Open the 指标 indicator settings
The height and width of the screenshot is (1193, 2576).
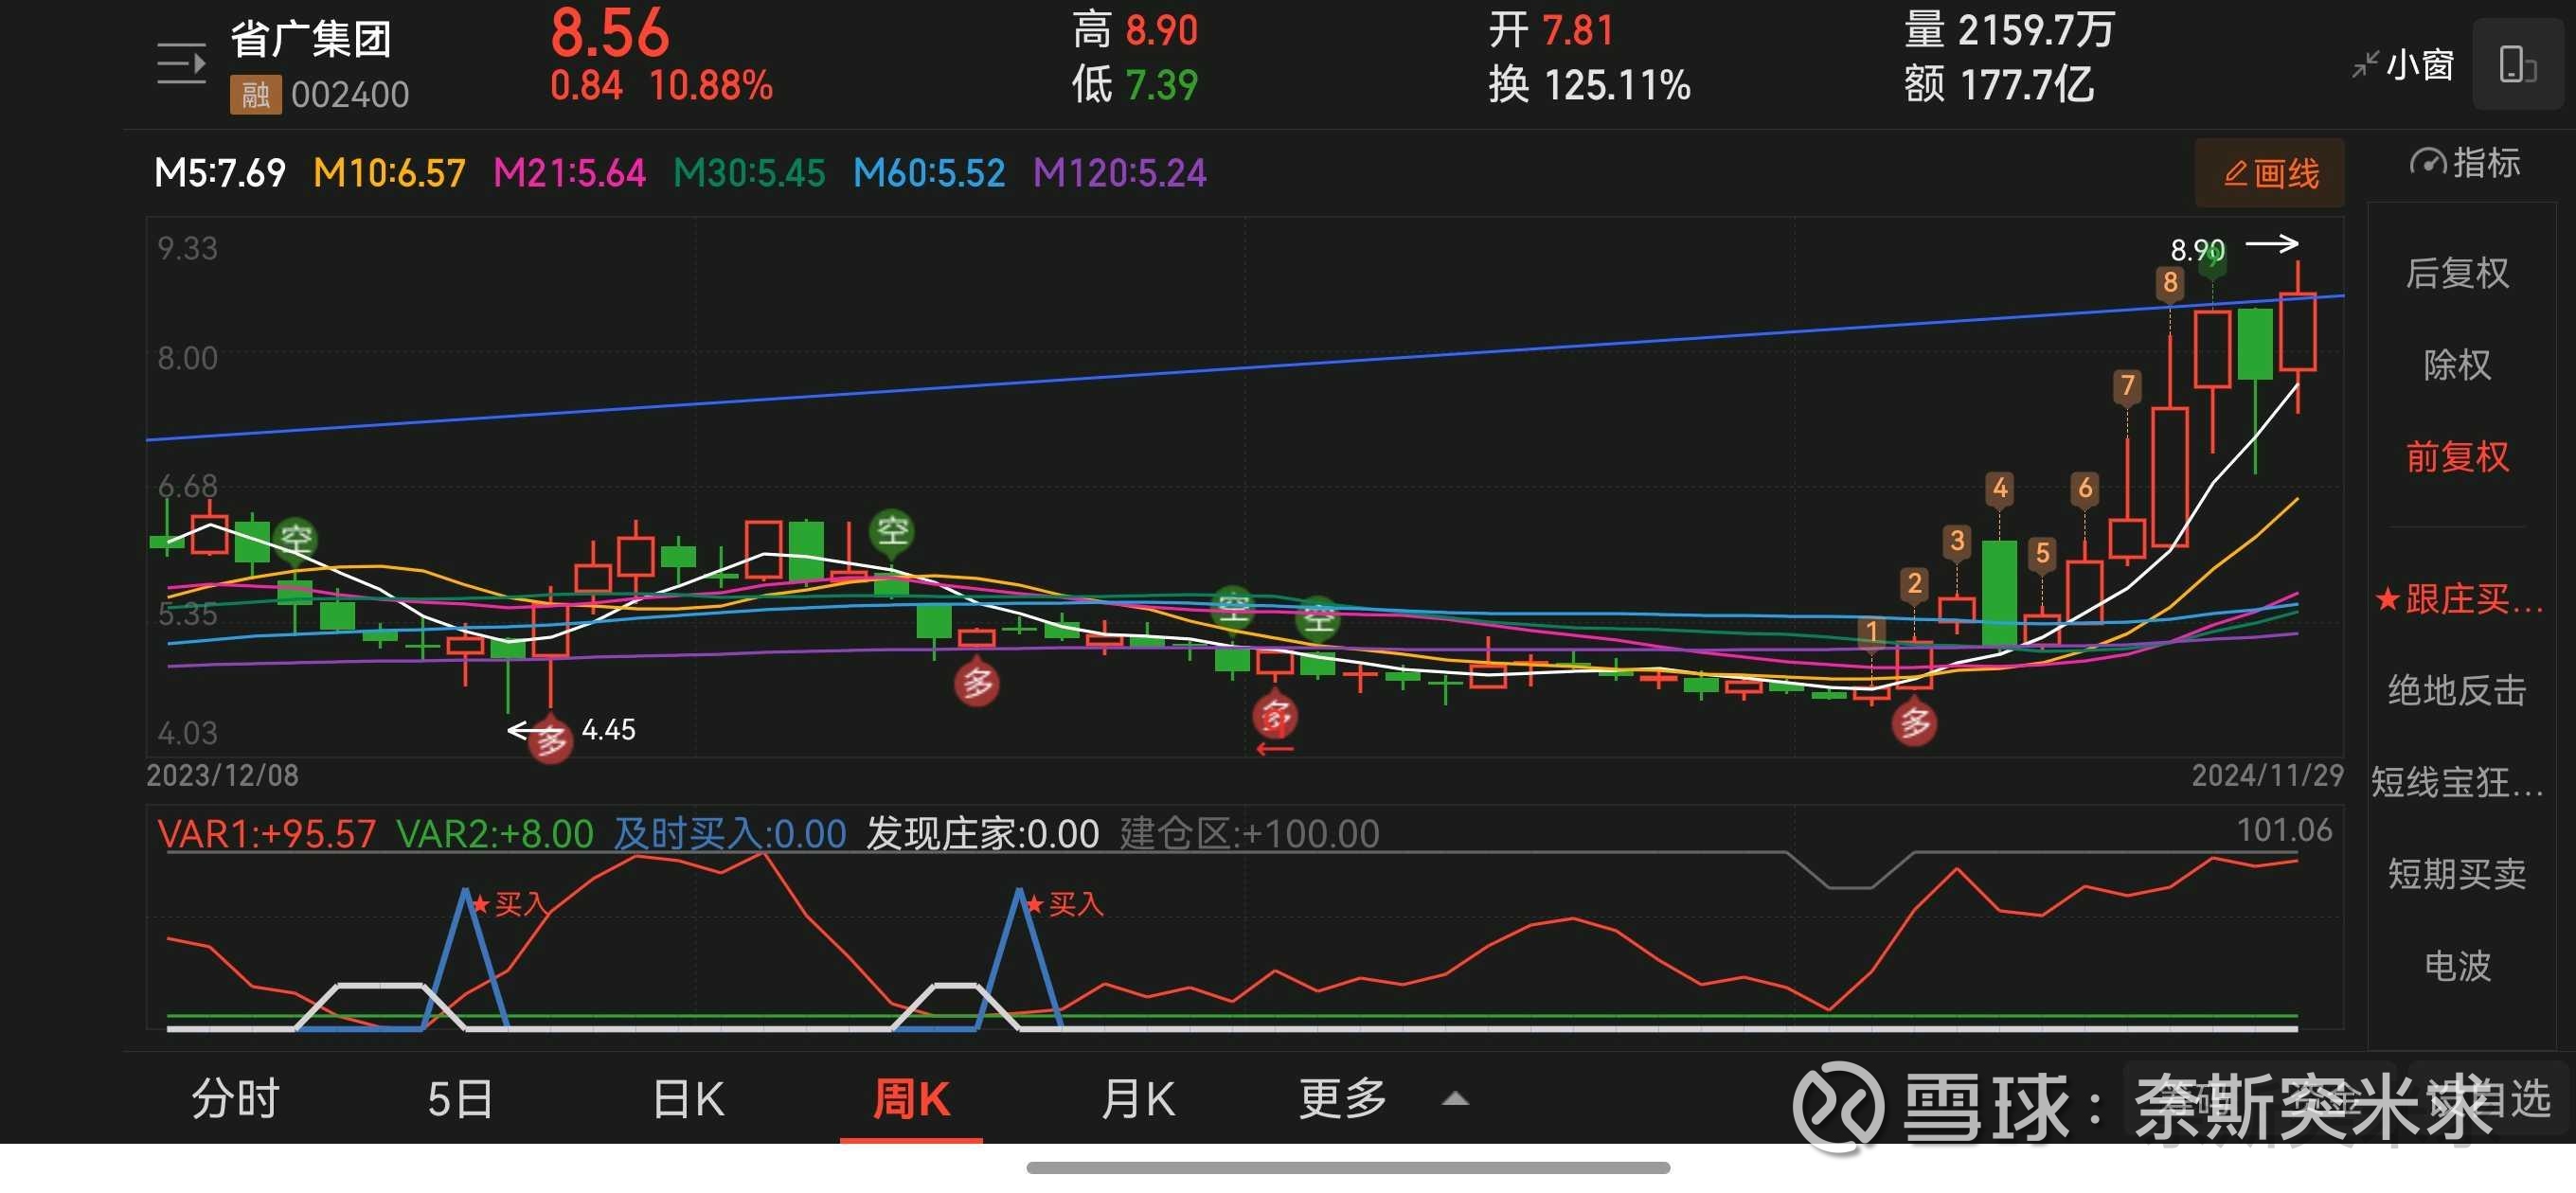click(x=2464, y=162)
